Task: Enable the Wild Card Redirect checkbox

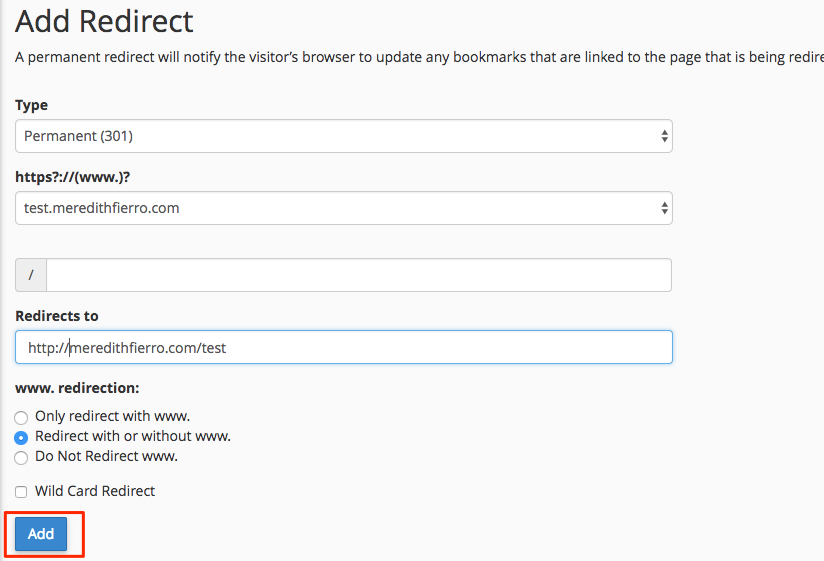Action: point(21,492)
